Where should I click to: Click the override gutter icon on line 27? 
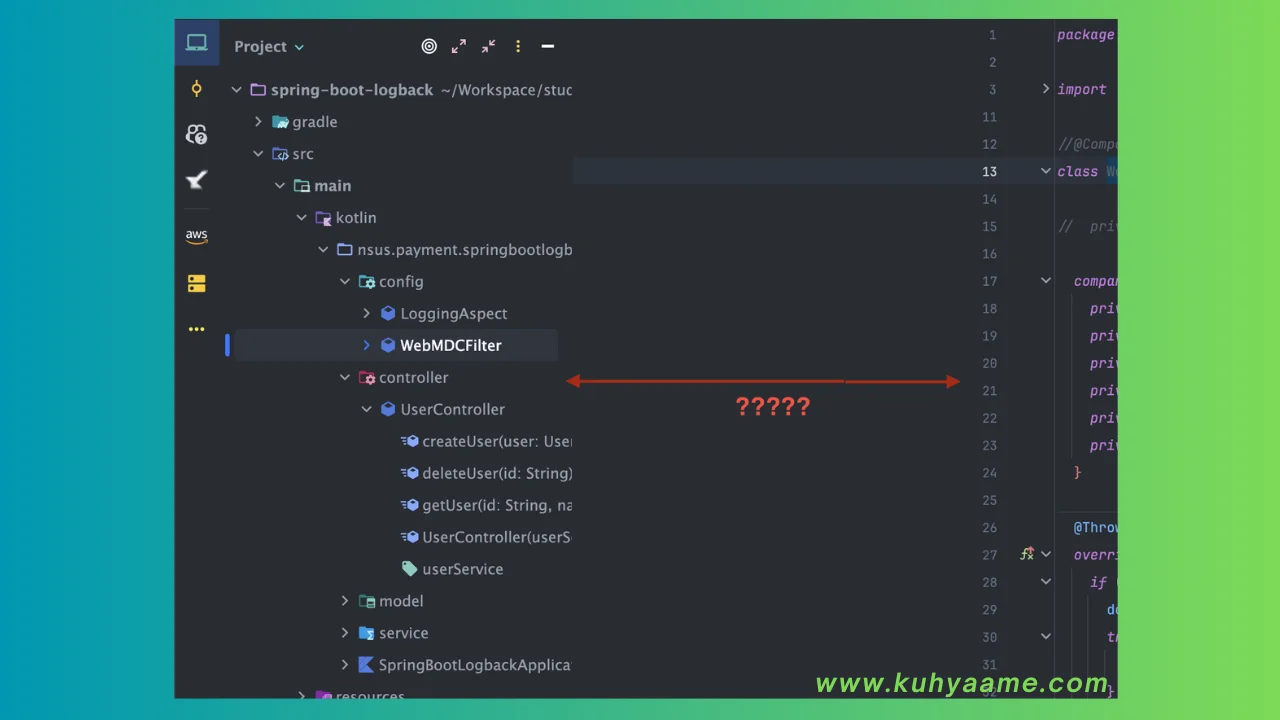click(x=1027, y=554)
